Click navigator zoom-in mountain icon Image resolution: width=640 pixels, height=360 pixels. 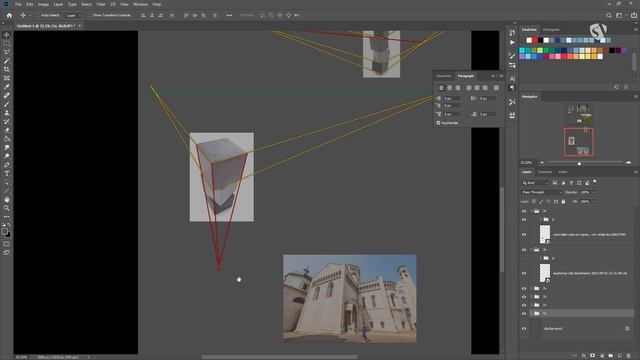tap(628, 163)
